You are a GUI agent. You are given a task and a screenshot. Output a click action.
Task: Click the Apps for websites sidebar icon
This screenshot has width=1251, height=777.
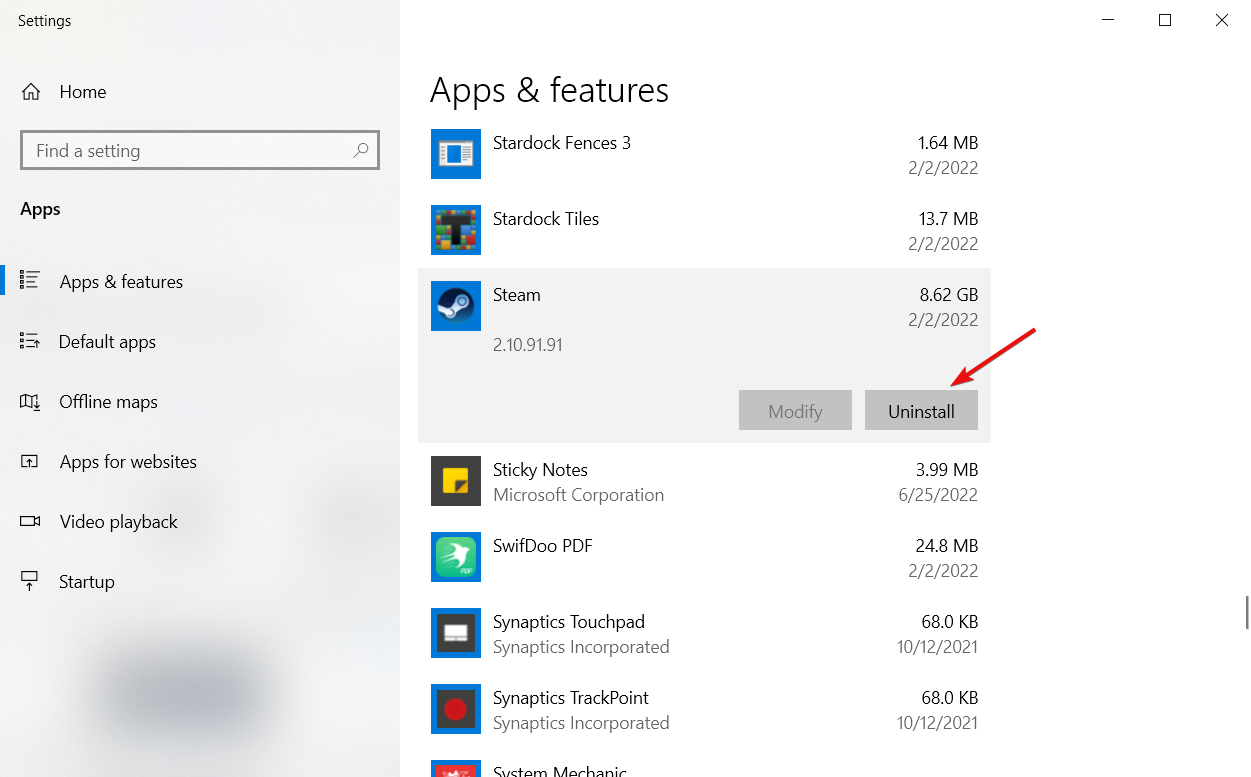(x=30, y=461)
